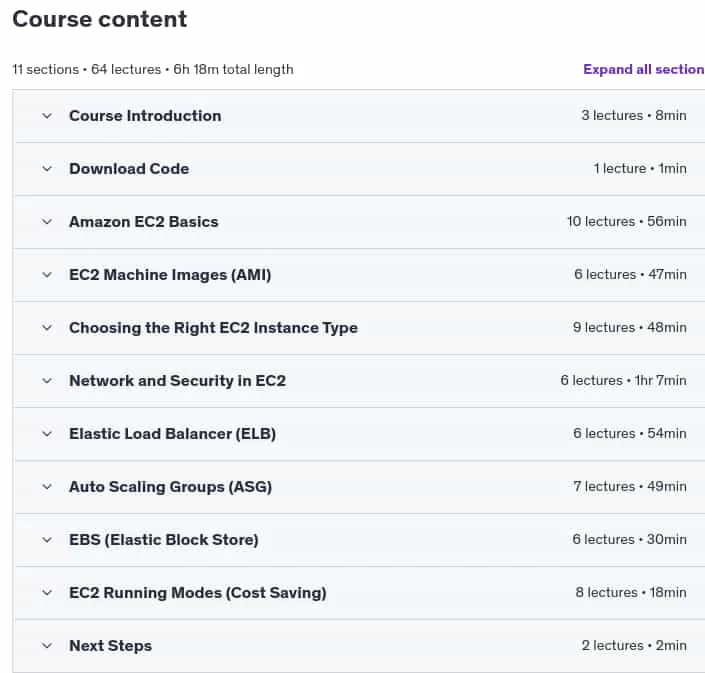Open the EC2 Machine Images (AMI) title
The height and width of the screenshot is (673, 705).
click(x=170, y=275)
